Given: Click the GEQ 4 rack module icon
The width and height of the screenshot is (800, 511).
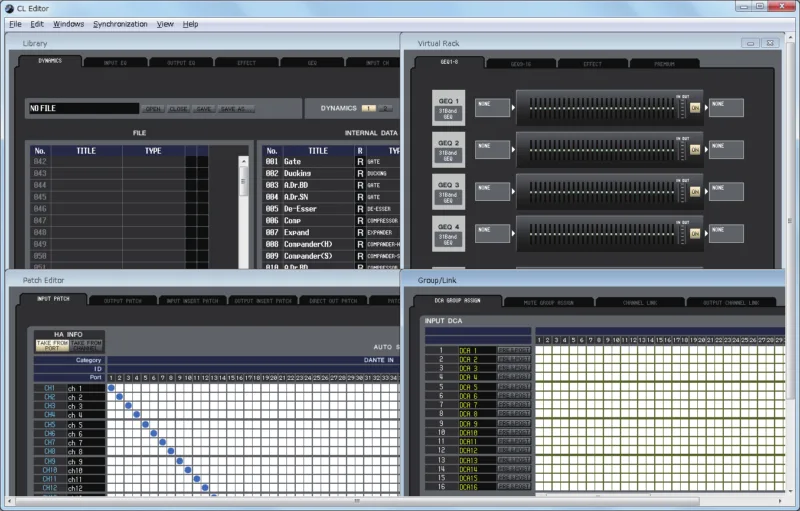Looking at the screenshot, I should 448,234.
